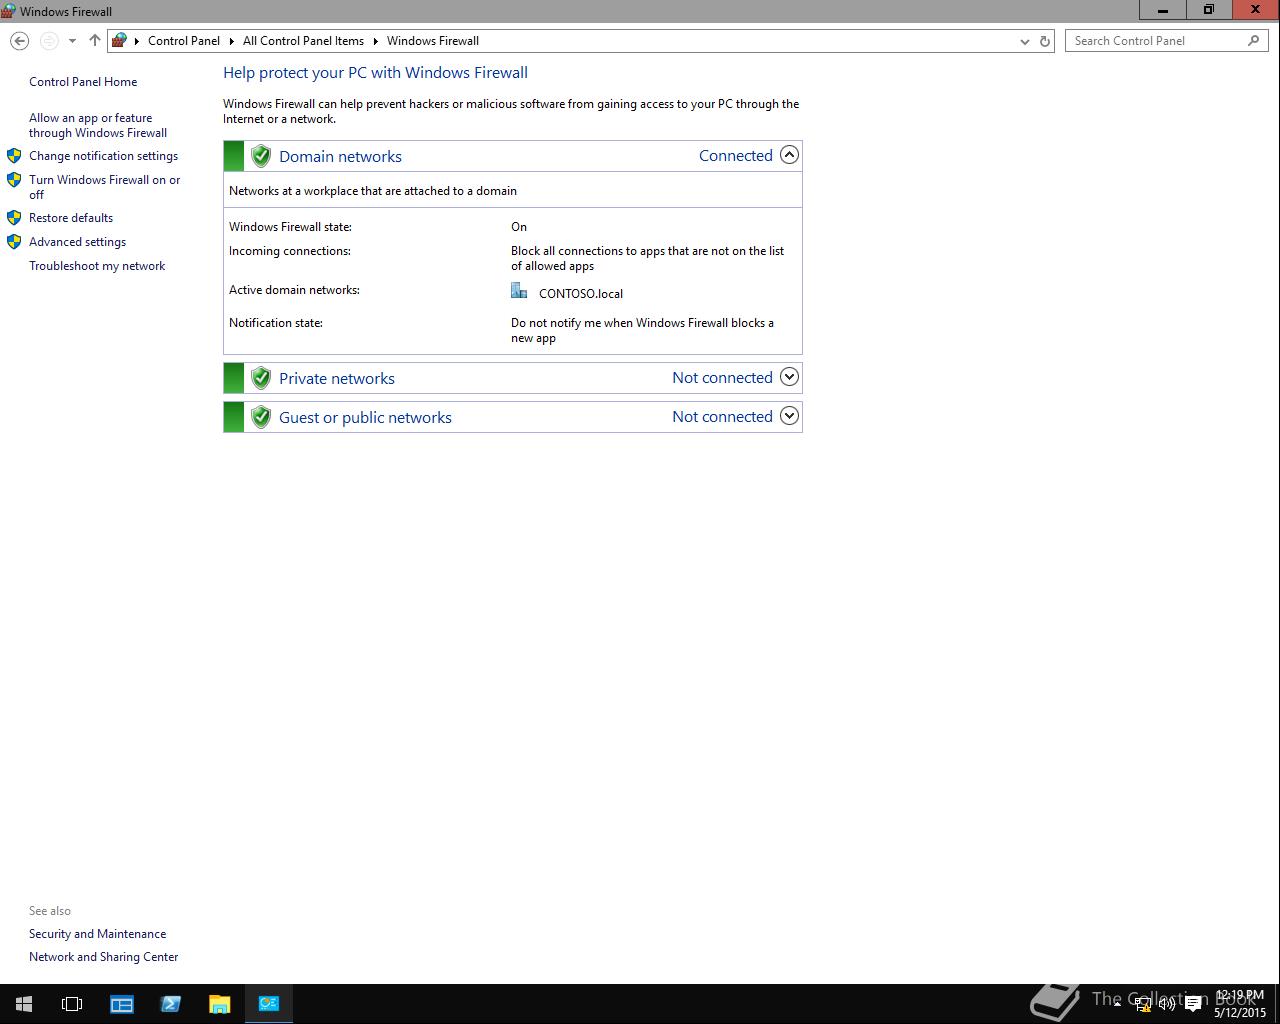Click Restore defaults link

click(71, 218)
